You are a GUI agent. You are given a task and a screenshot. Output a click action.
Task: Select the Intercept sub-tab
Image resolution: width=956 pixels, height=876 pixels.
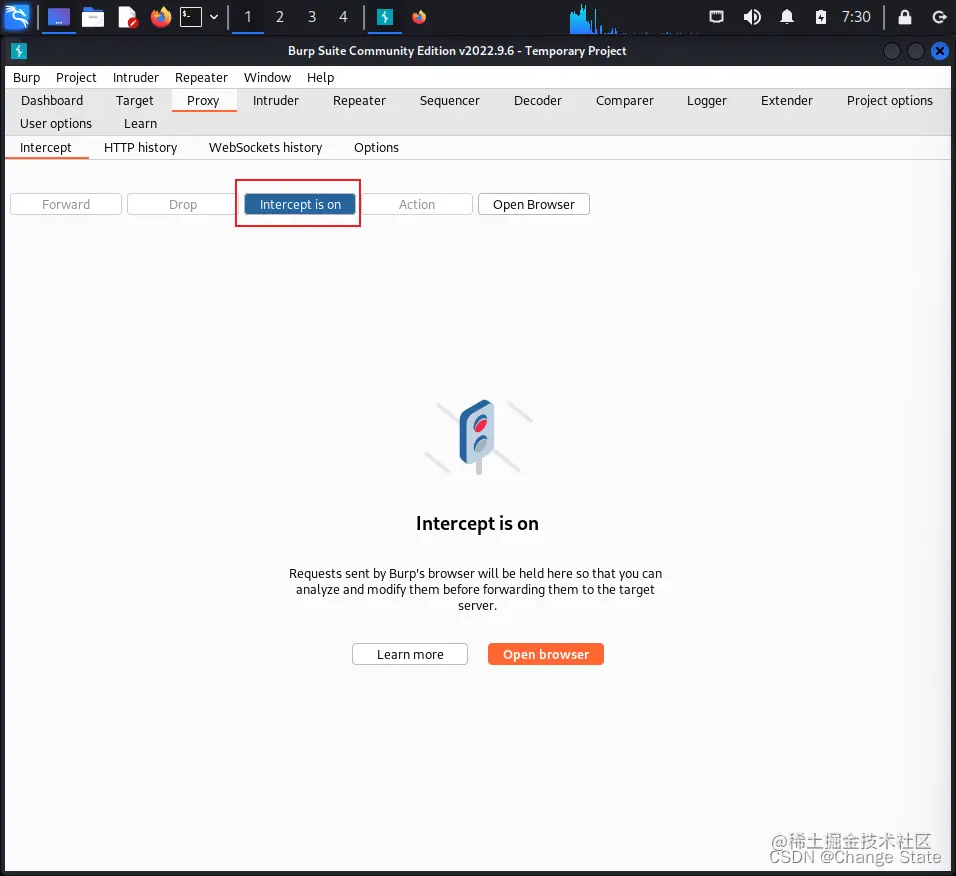click(46, 148)
